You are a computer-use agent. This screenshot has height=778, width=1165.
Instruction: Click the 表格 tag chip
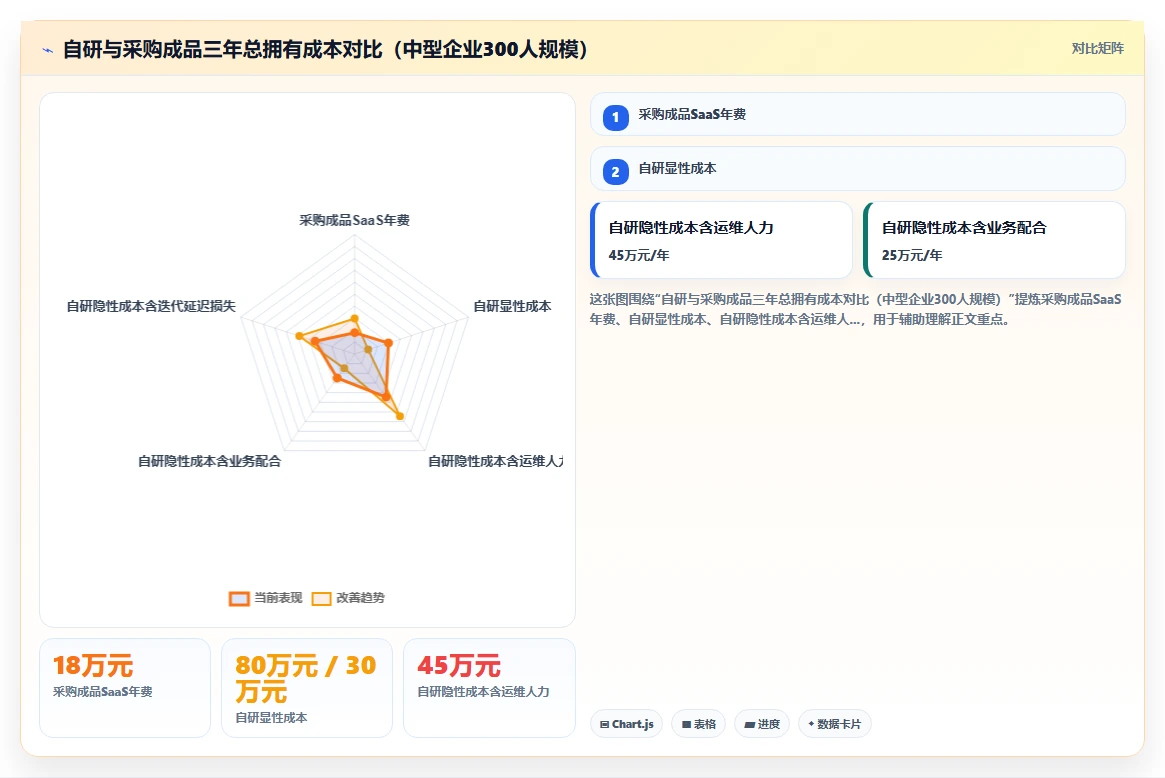tap(699, 724)
